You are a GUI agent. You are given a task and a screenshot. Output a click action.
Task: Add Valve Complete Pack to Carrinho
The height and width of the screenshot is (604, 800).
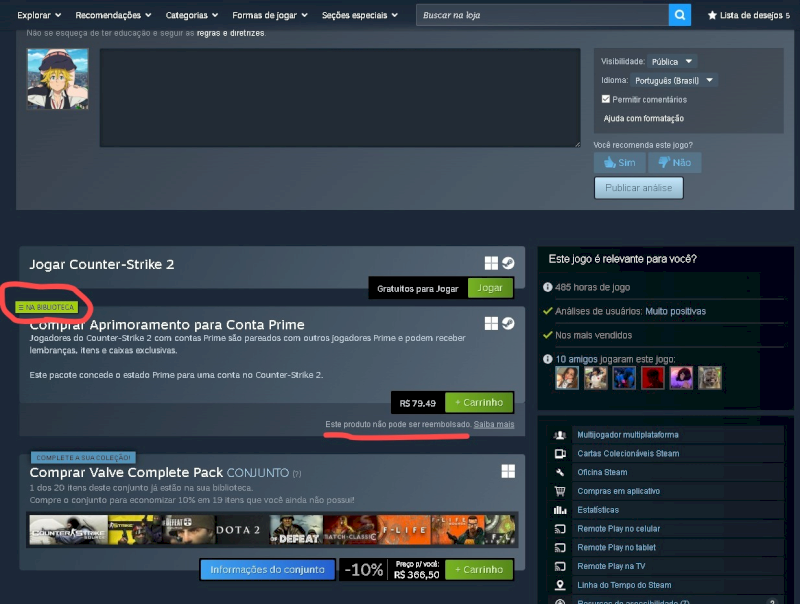coord(479,569)
